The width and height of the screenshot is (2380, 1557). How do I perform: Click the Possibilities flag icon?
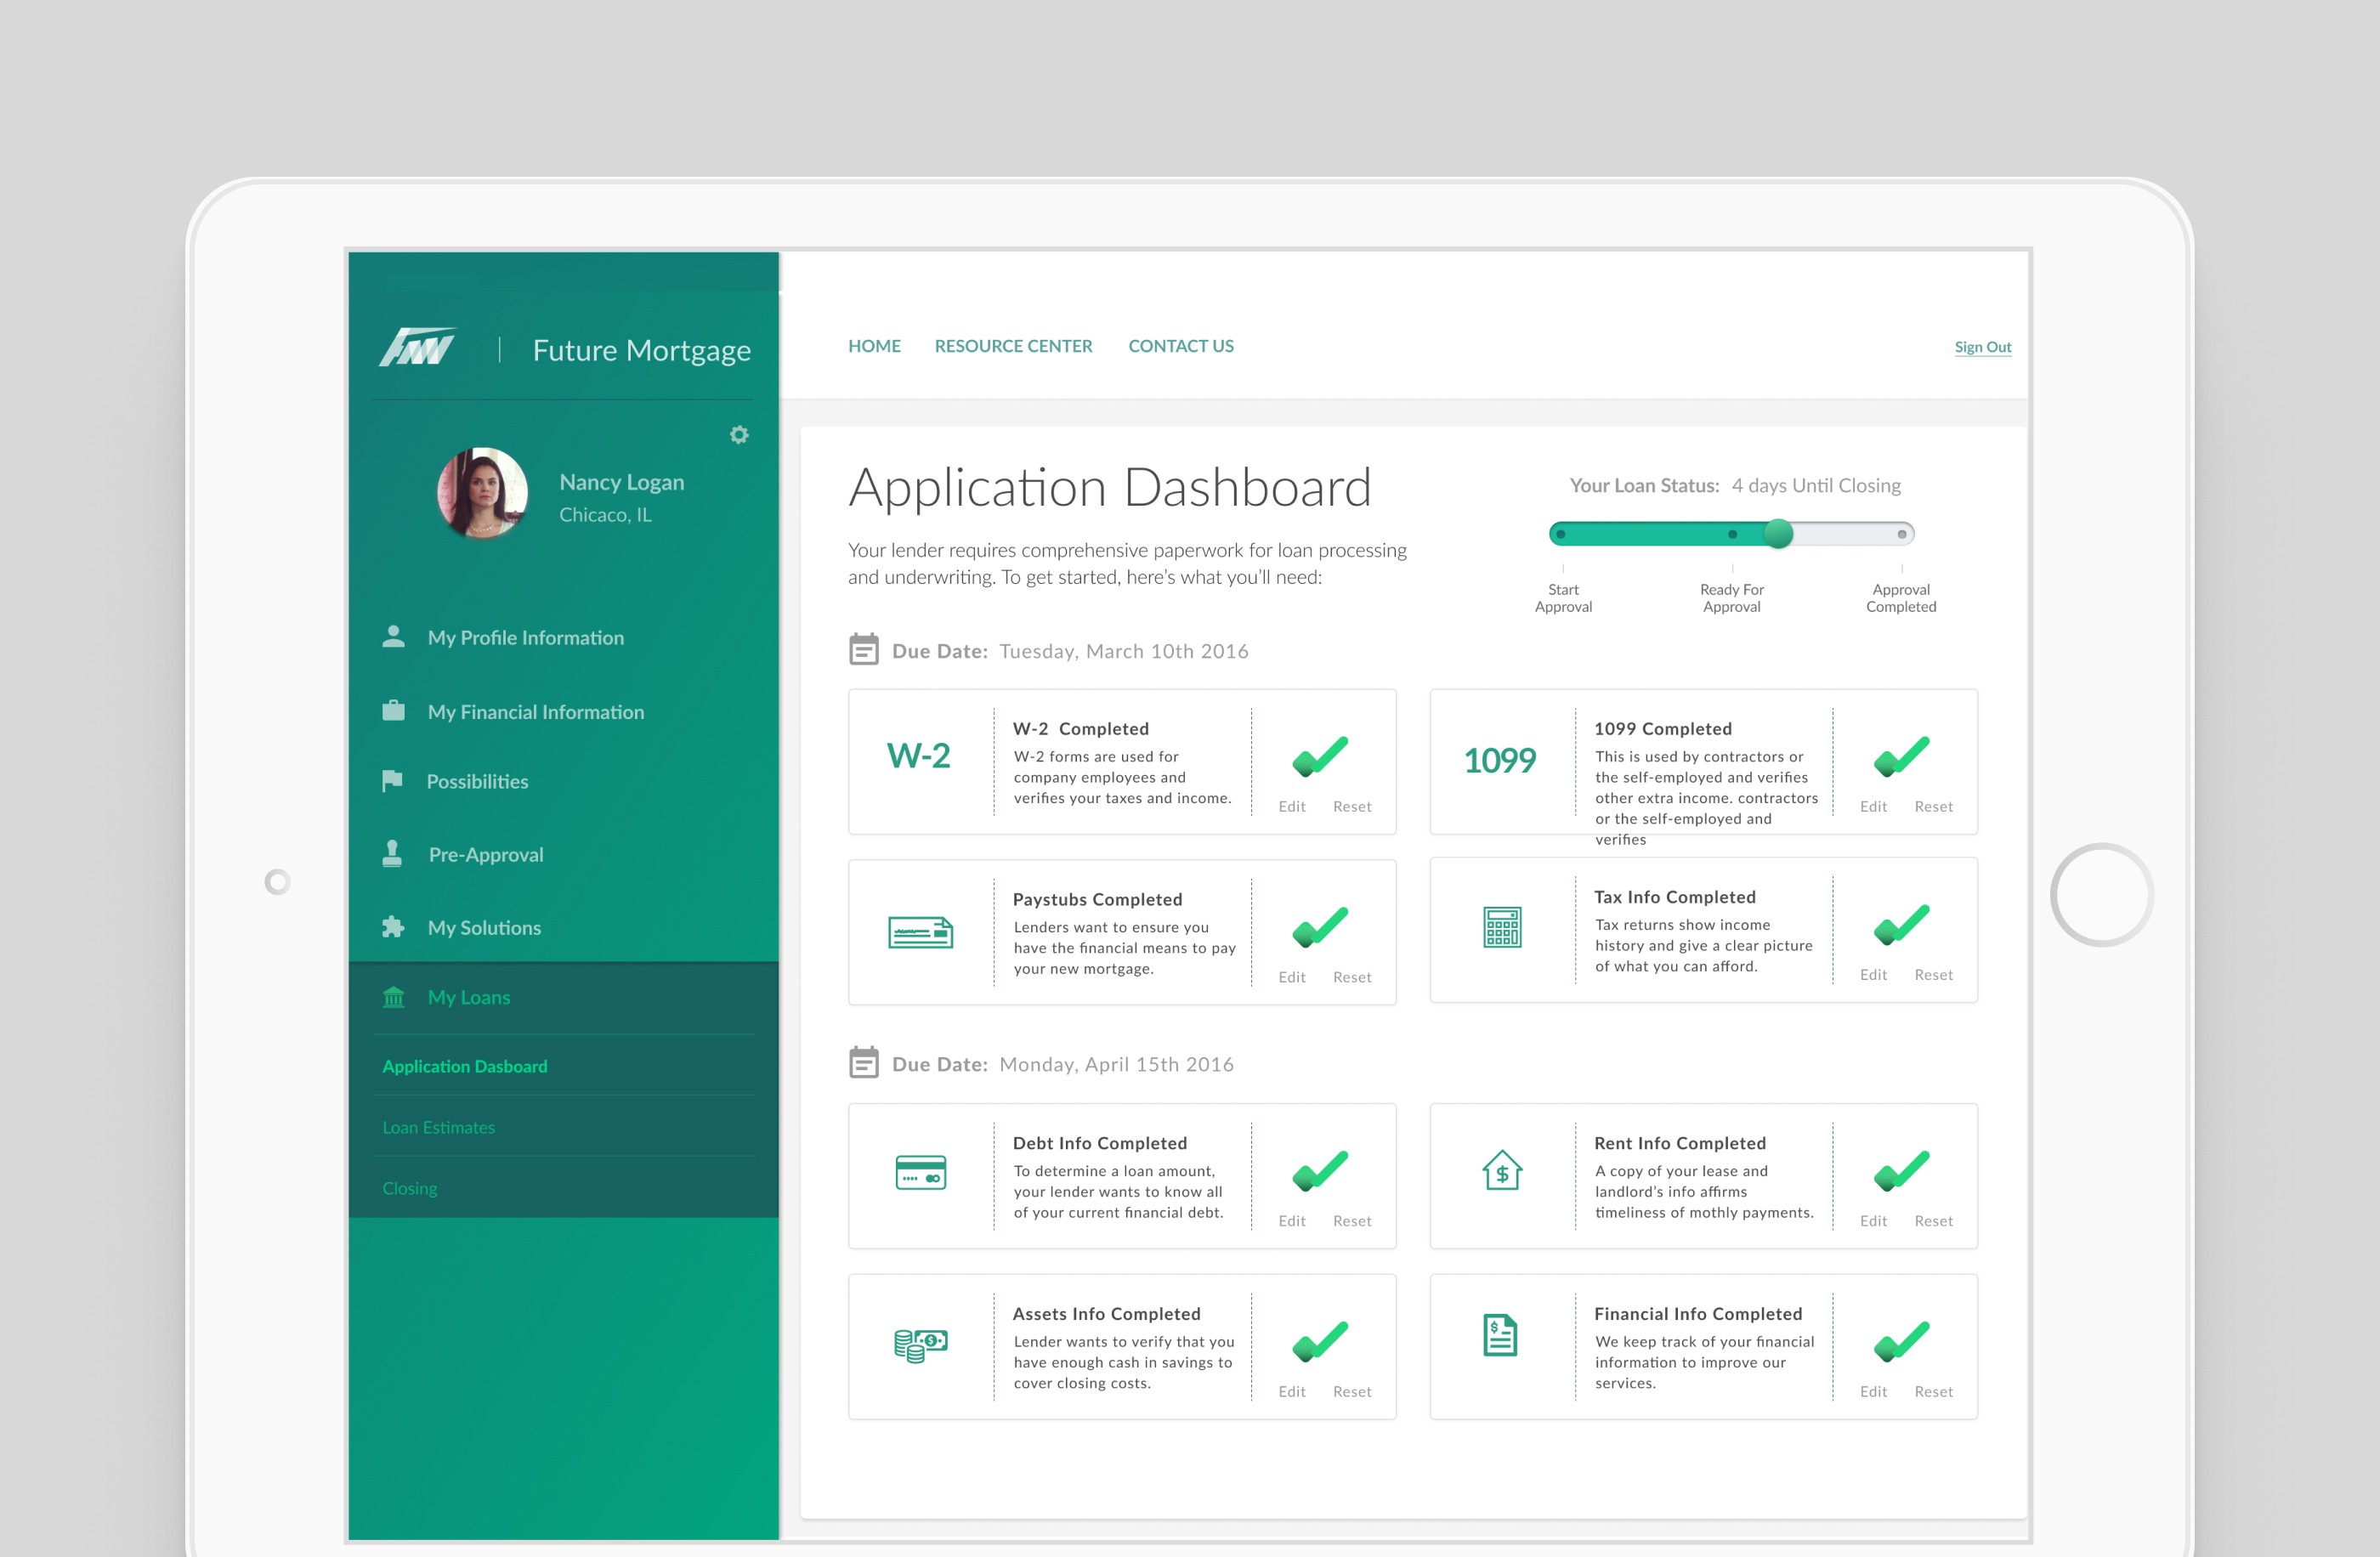394,780
